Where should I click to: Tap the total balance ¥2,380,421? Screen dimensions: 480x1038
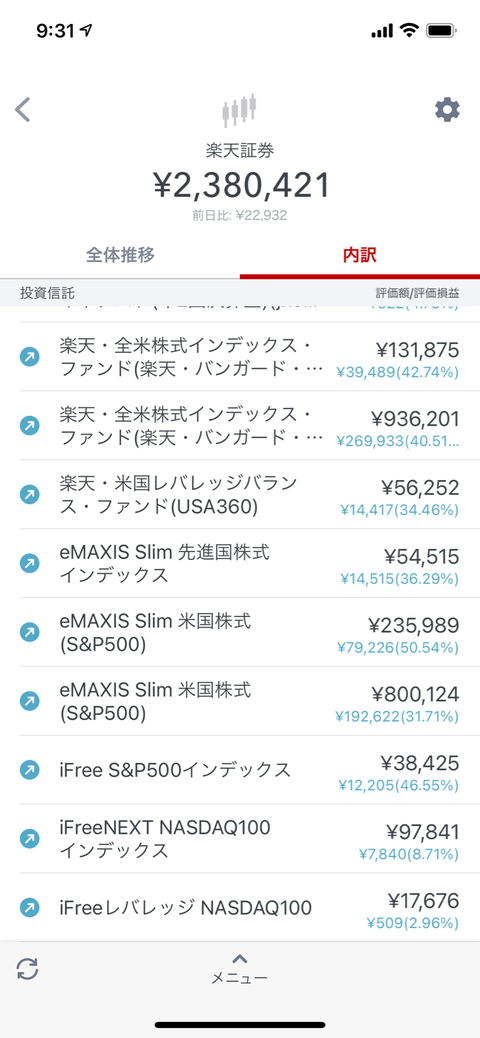241,185
